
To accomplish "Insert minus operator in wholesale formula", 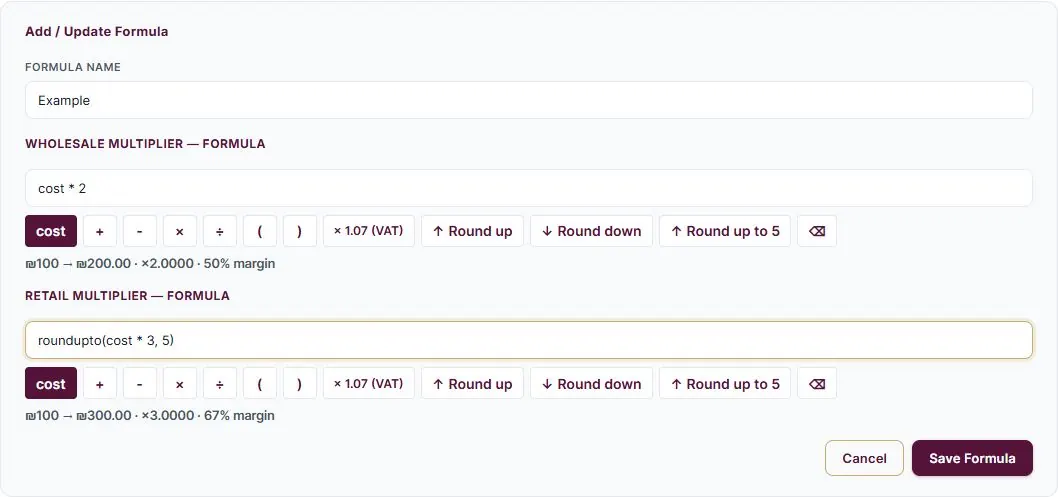I will click(x=140, y=231).
